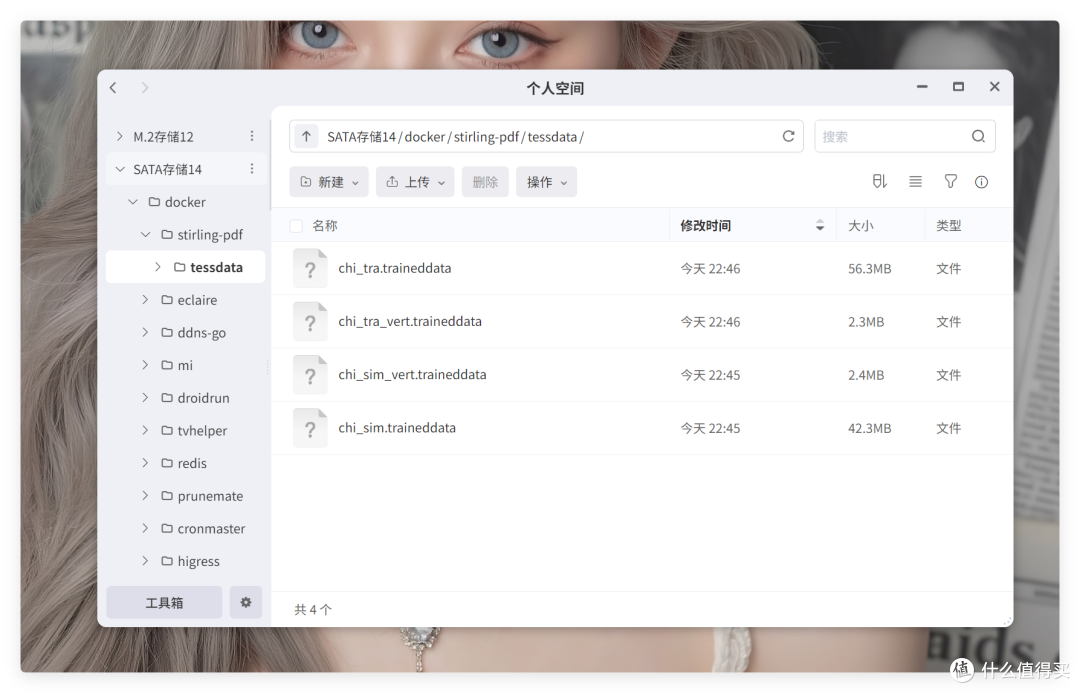Image resolution: width=1080 pixels, height=693 pixels.
Task: Select the ddns-go folder in sidebar
Action: click(201, 332)
